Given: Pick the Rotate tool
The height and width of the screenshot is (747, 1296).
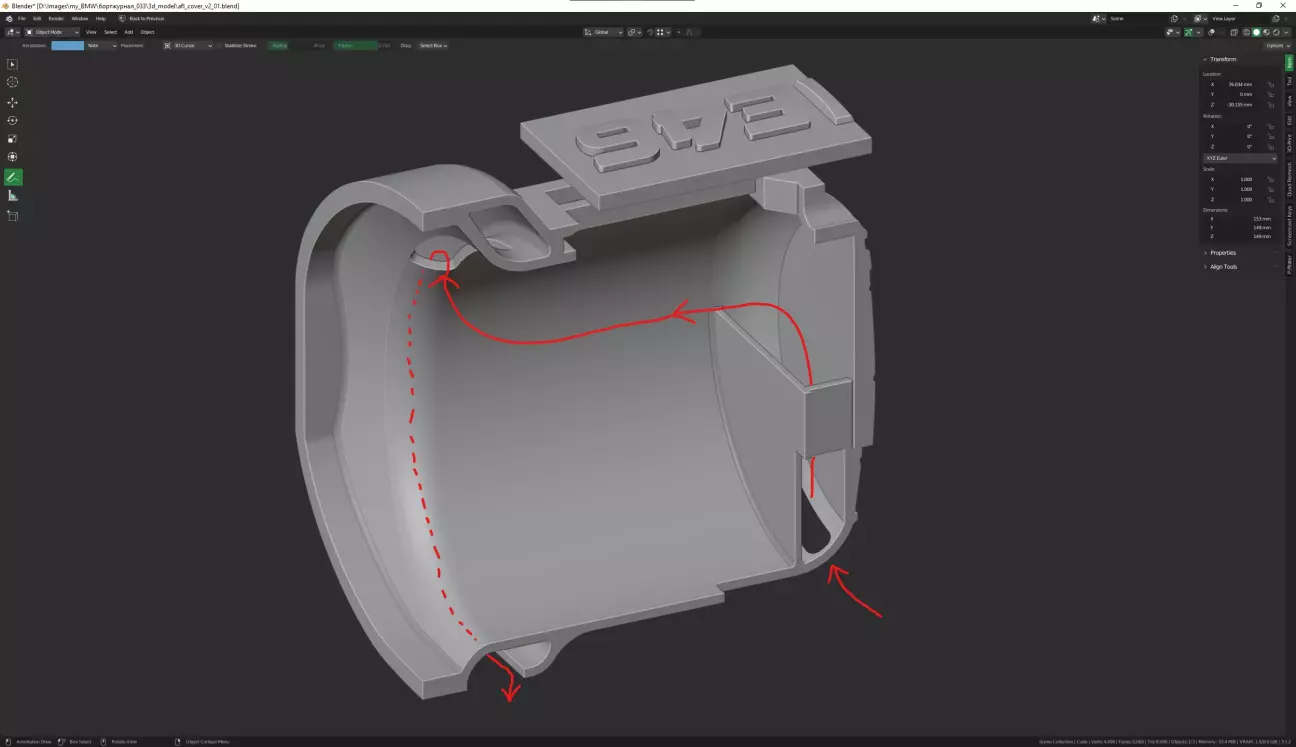Looking at the screenshot, I should pos(13,120).
